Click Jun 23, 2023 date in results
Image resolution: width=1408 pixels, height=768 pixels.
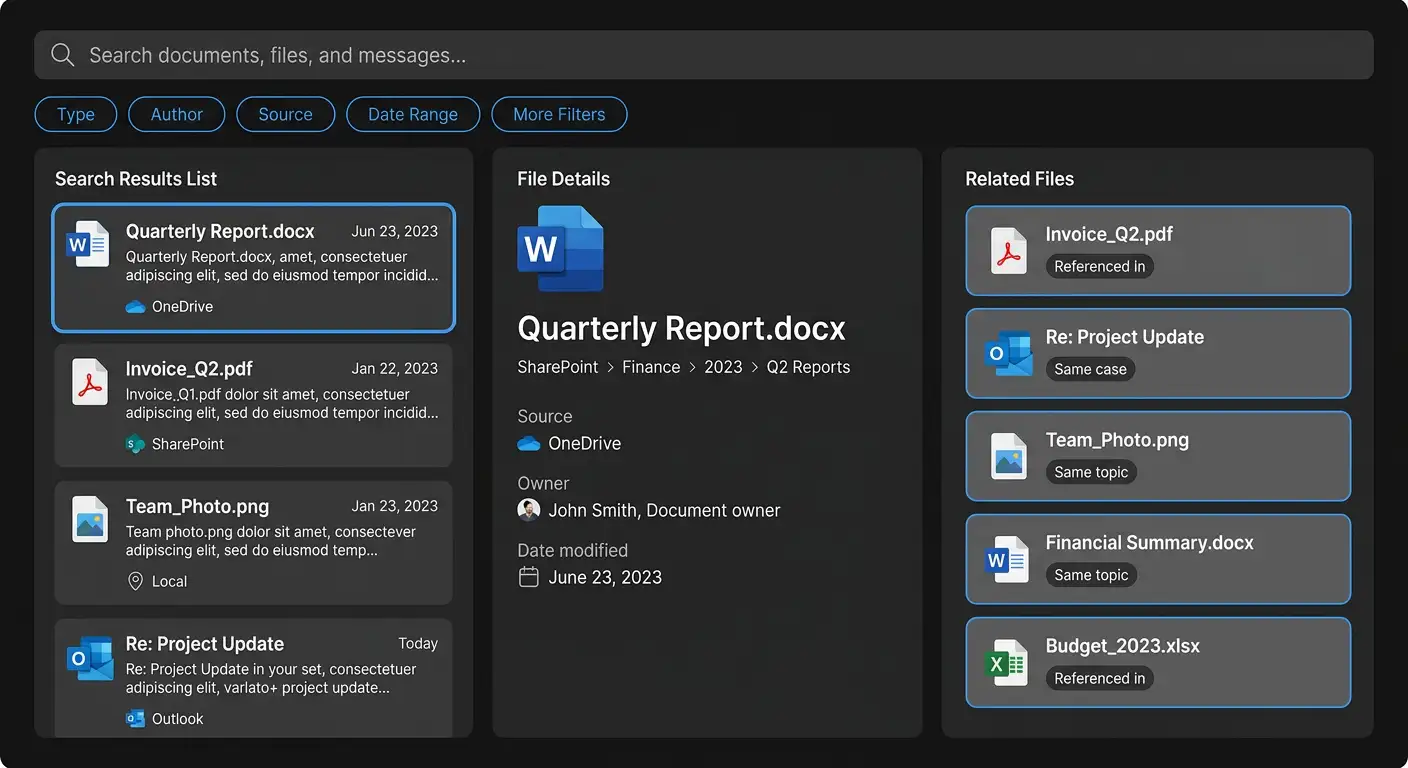coord(395,231)
